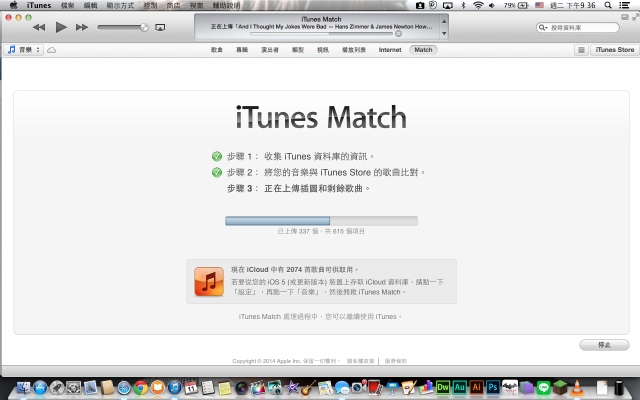The image size is (640, 400).
Task: Switch to the Albums (專輯) tab
Action: tap(242, 50)
